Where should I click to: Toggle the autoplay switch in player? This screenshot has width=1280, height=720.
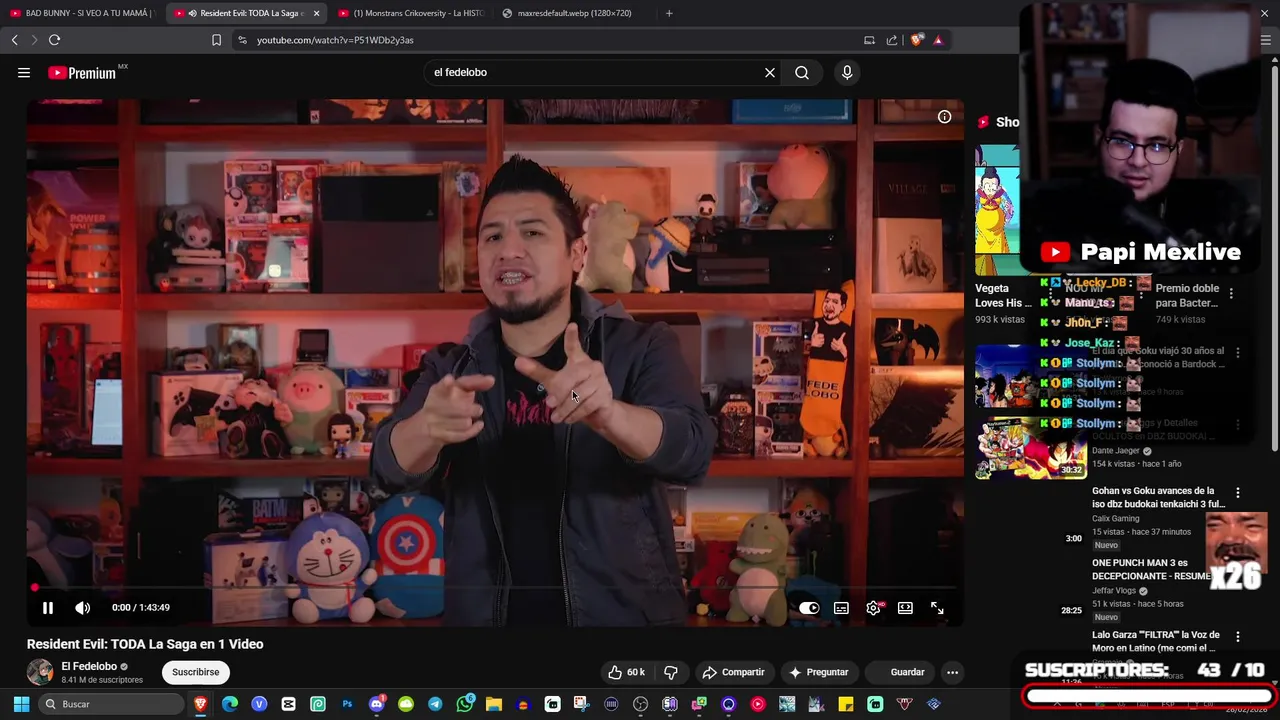[809, 608]
